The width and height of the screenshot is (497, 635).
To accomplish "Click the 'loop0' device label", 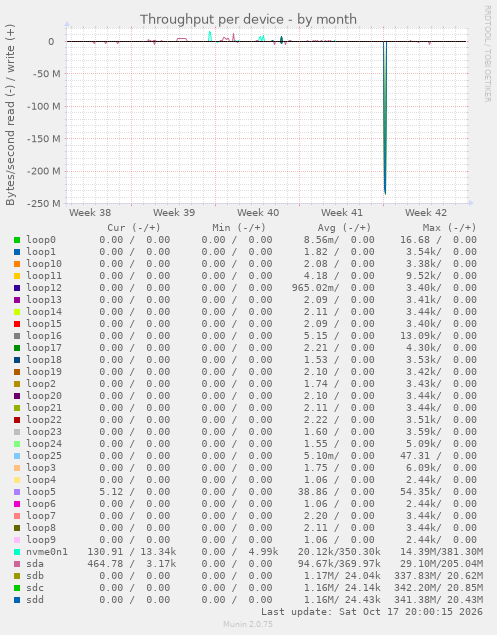I will point(41,240).
